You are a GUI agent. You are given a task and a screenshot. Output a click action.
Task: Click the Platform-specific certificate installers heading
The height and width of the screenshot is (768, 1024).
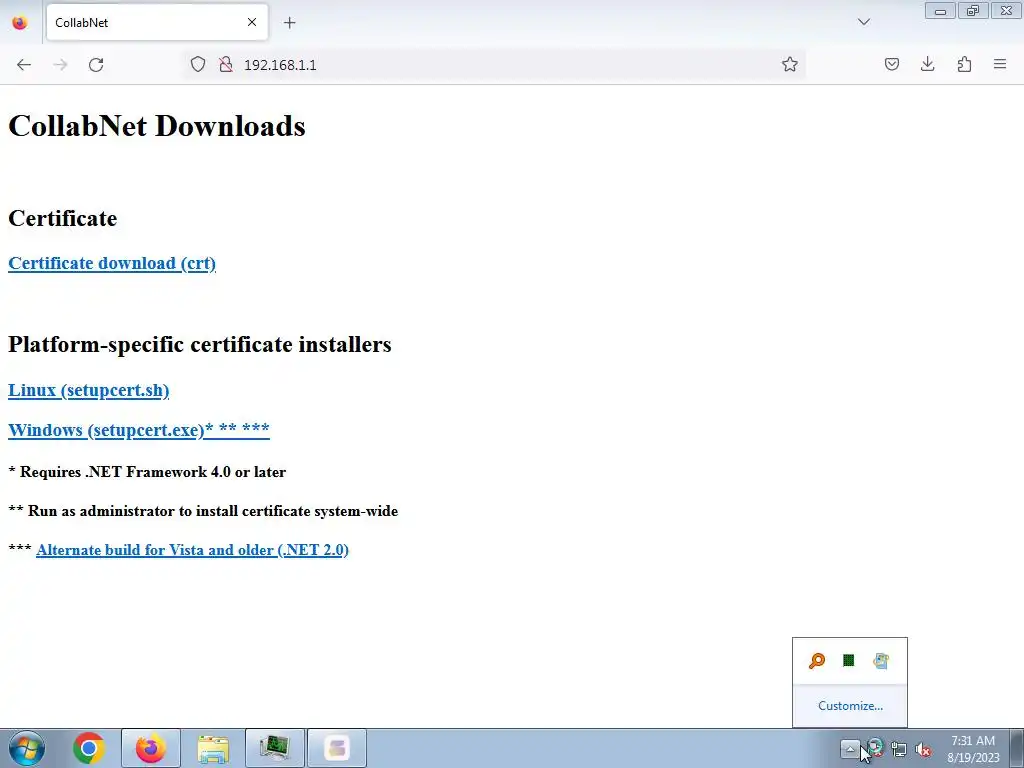[x=200, y=344]
